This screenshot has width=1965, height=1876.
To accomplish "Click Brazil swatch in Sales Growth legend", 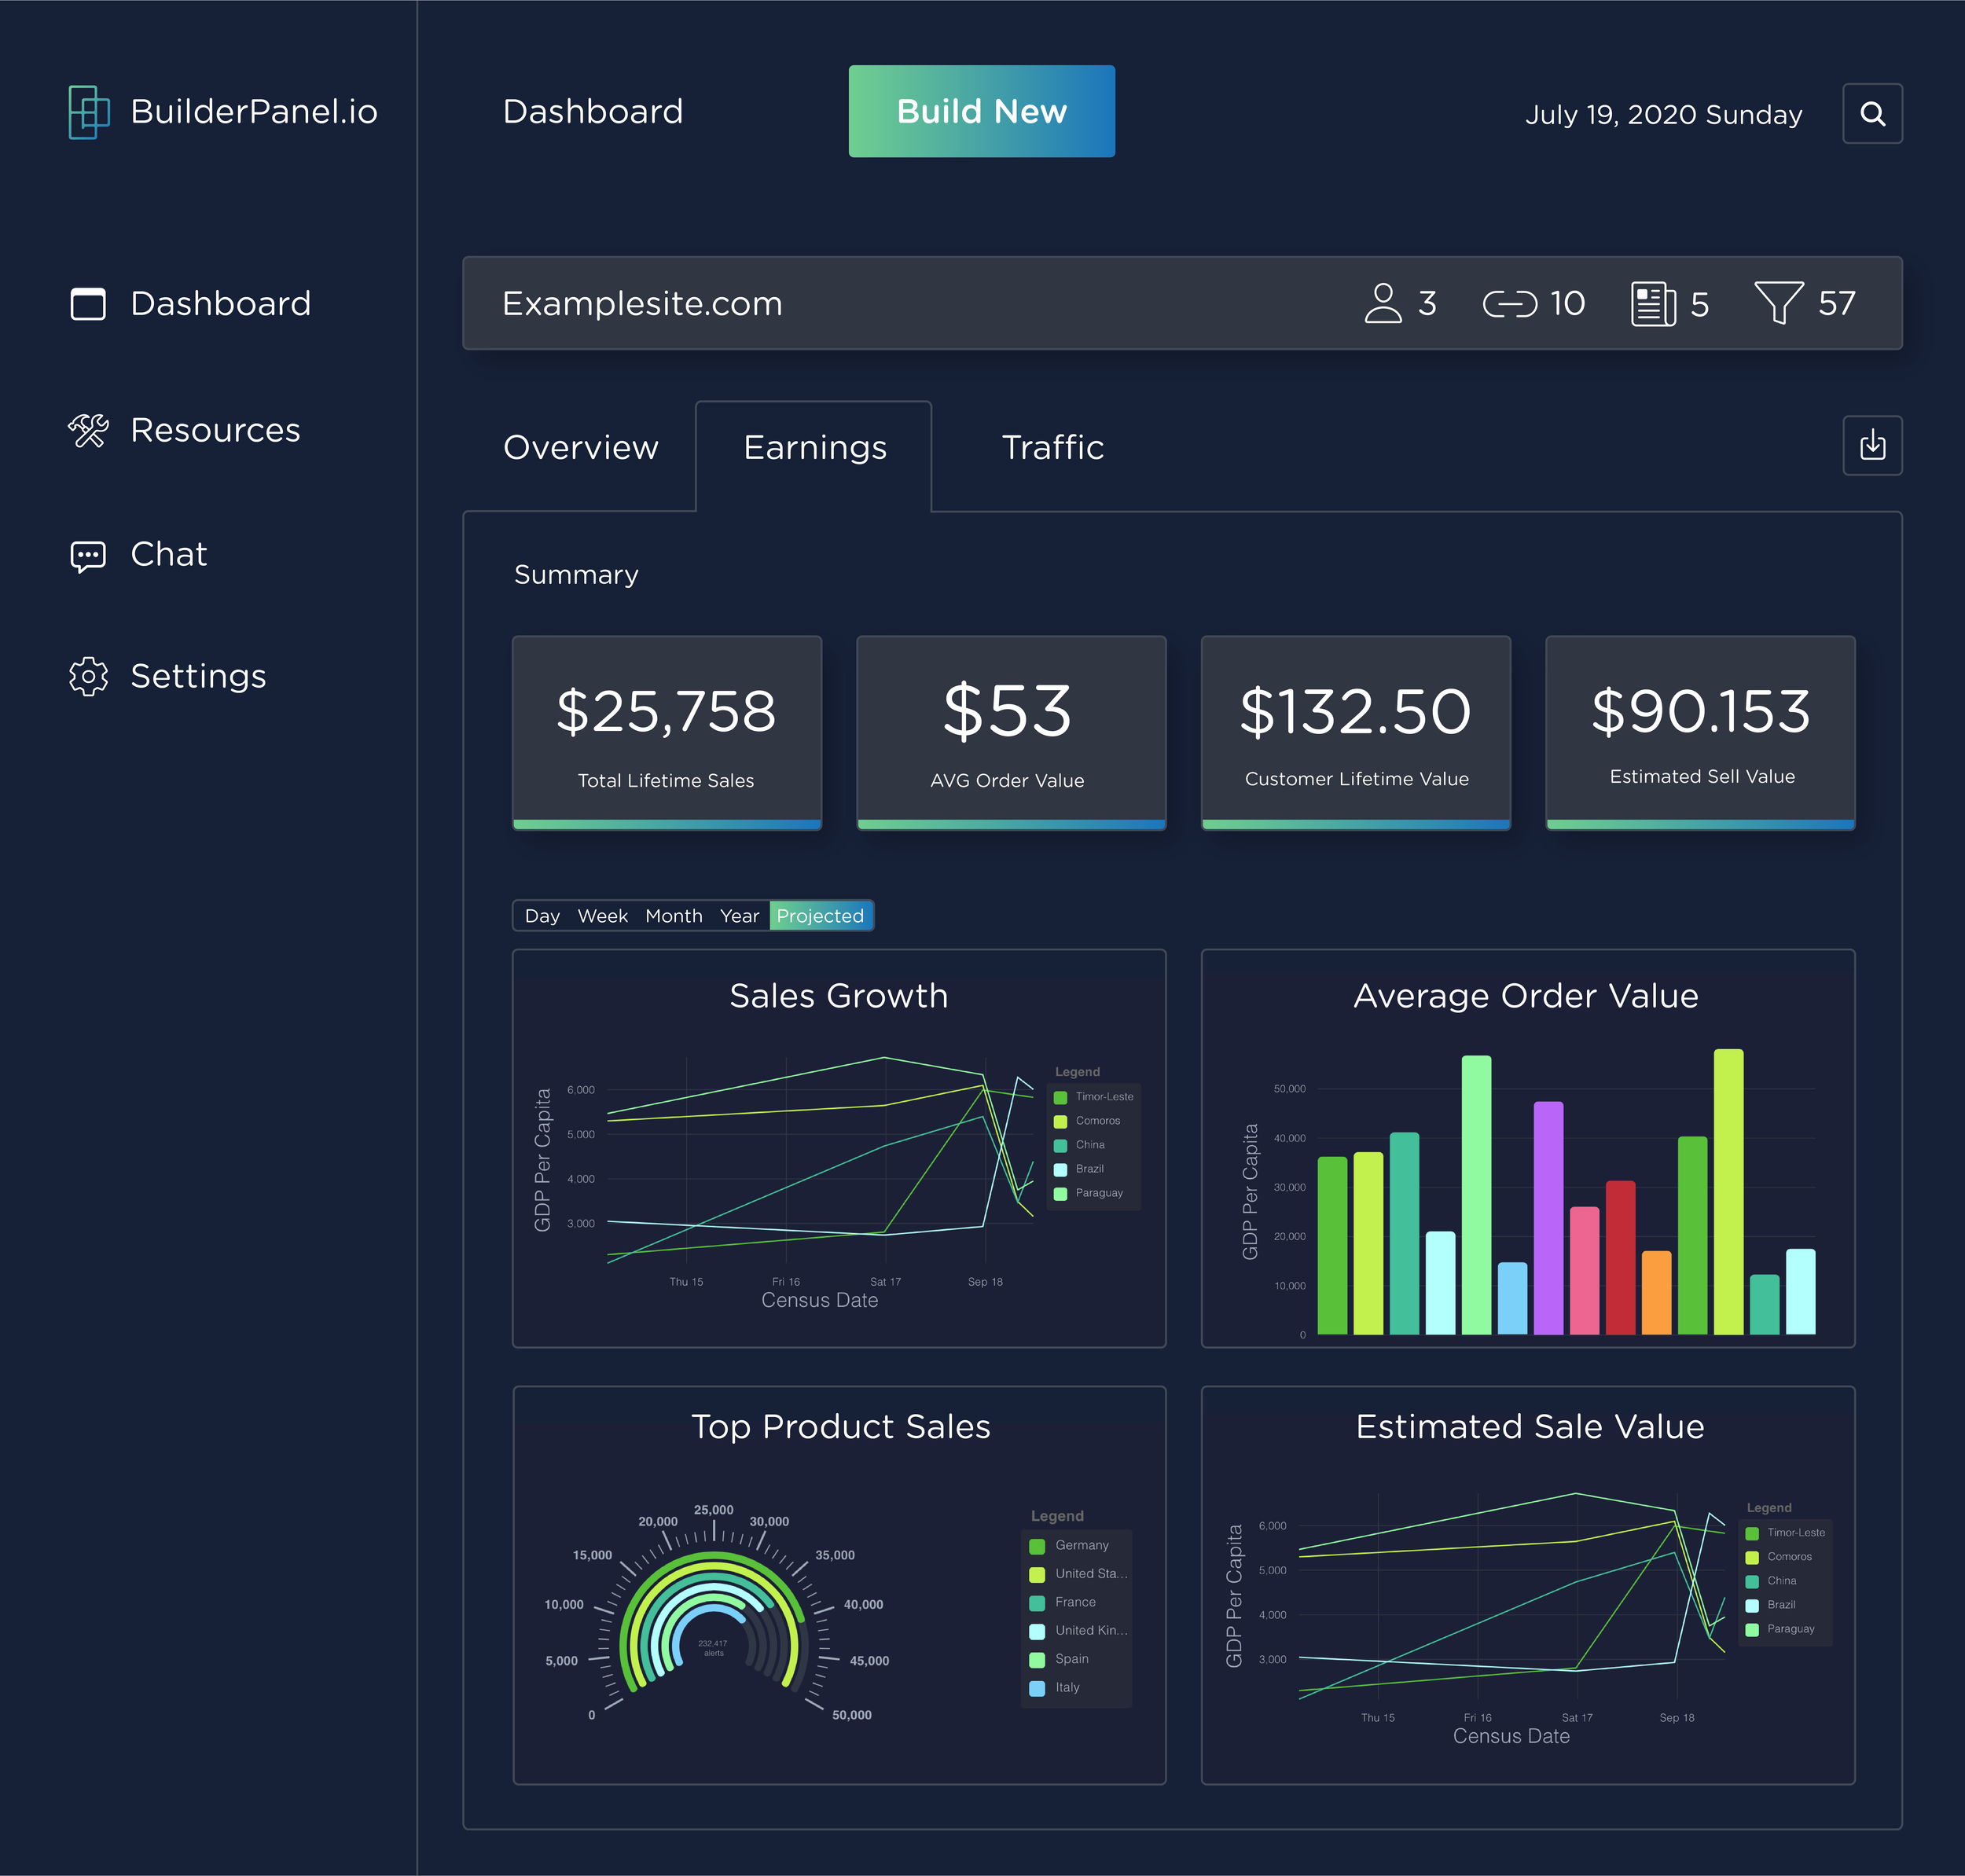I will [1060, 1170].
